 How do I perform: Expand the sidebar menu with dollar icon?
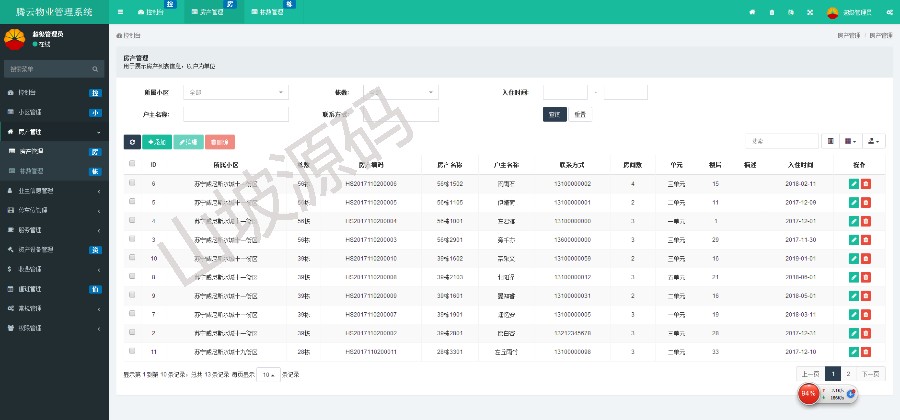tap(54, 269)
